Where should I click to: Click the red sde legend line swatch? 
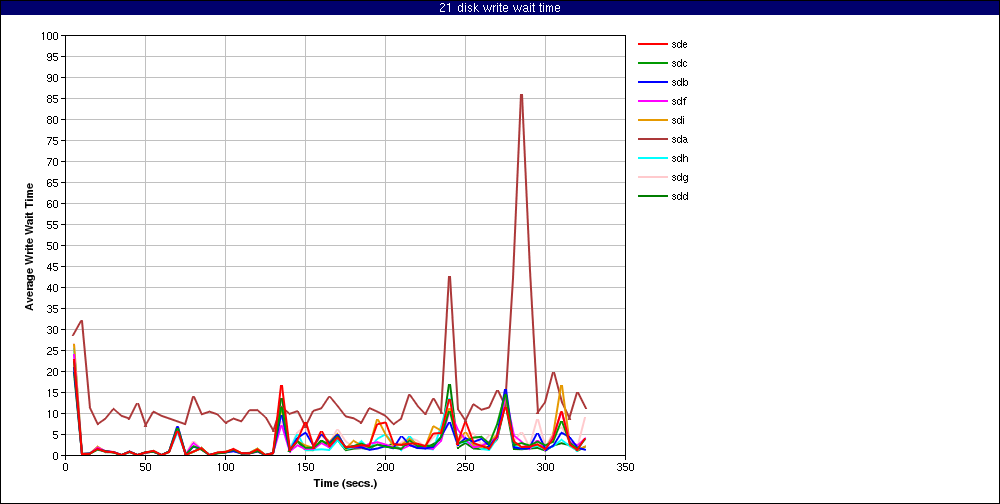point(652,44)
